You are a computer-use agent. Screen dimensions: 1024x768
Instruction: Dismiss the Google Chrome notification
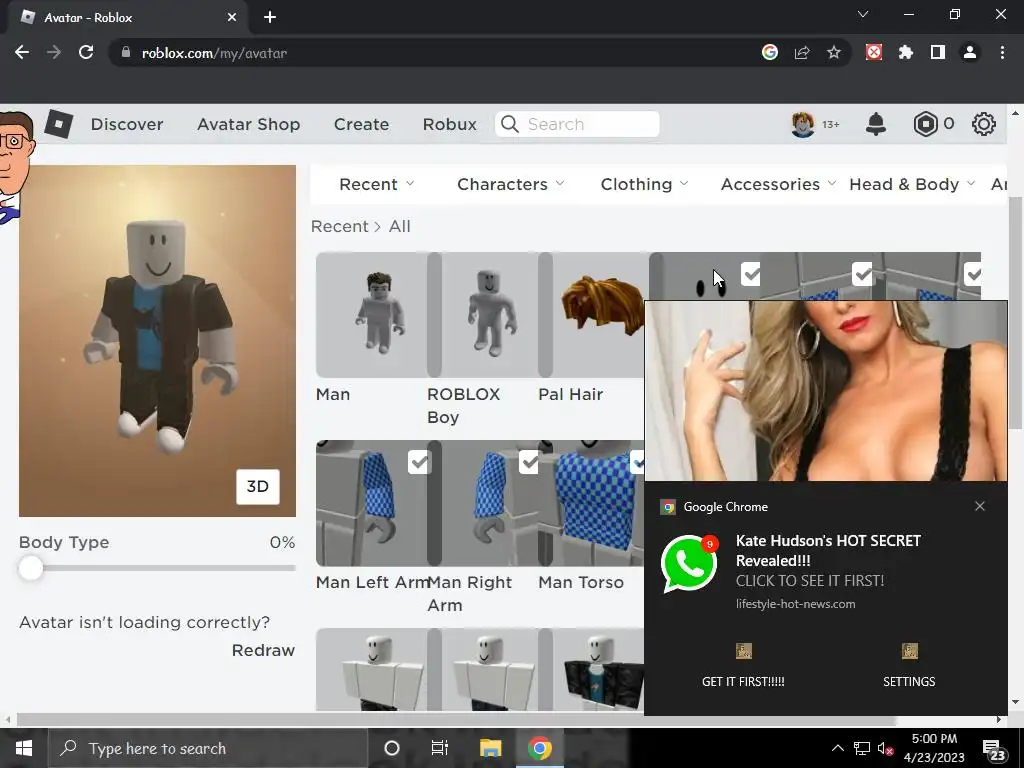click(x=980, y=506)
